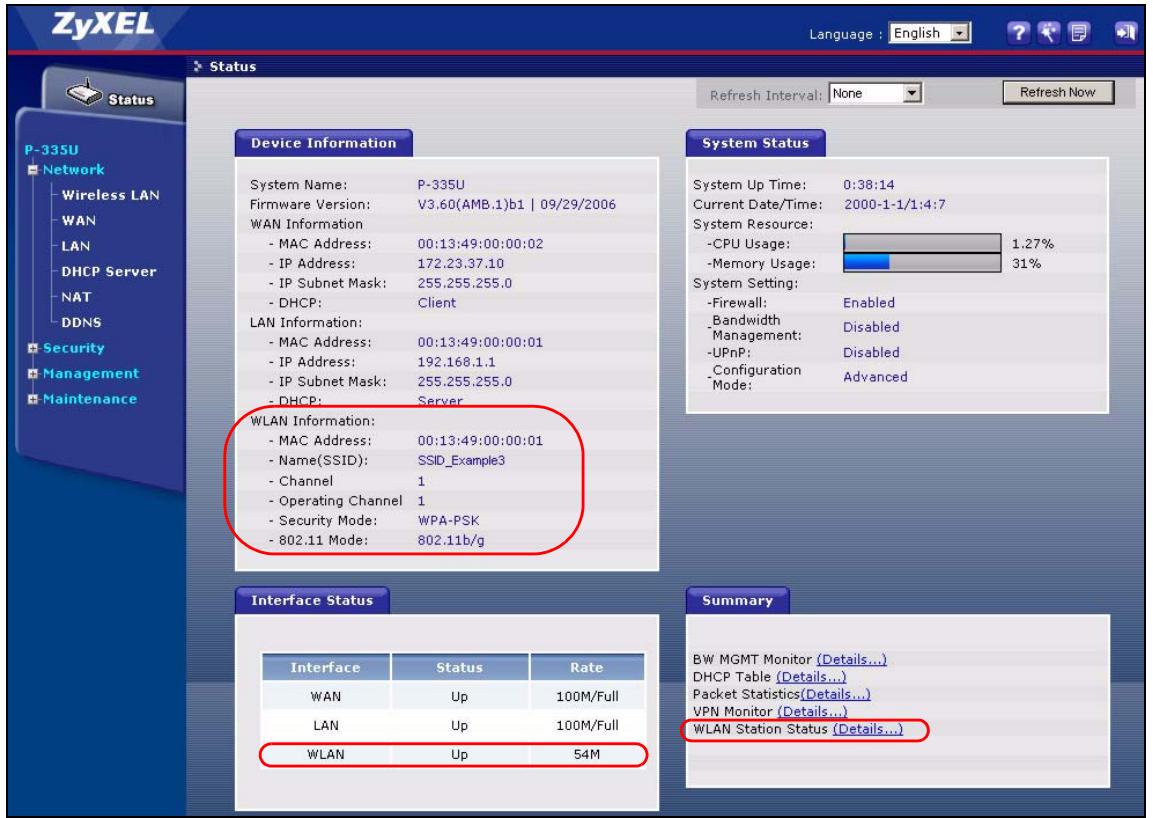This screenshot has height=818, width=1153.
Task: Open DHCP Server in the sidebar
Action: (x=109, y=271)
